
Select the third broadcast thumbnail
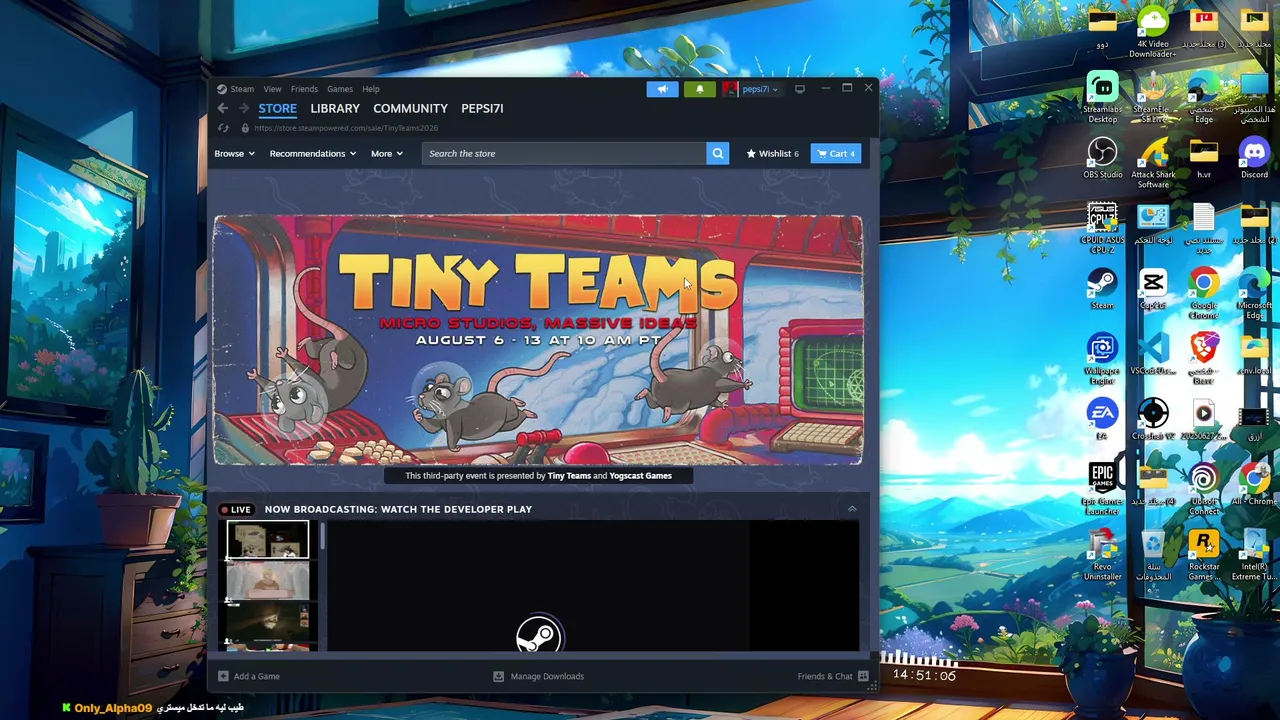pyautogui.click(x=267, y=624)
